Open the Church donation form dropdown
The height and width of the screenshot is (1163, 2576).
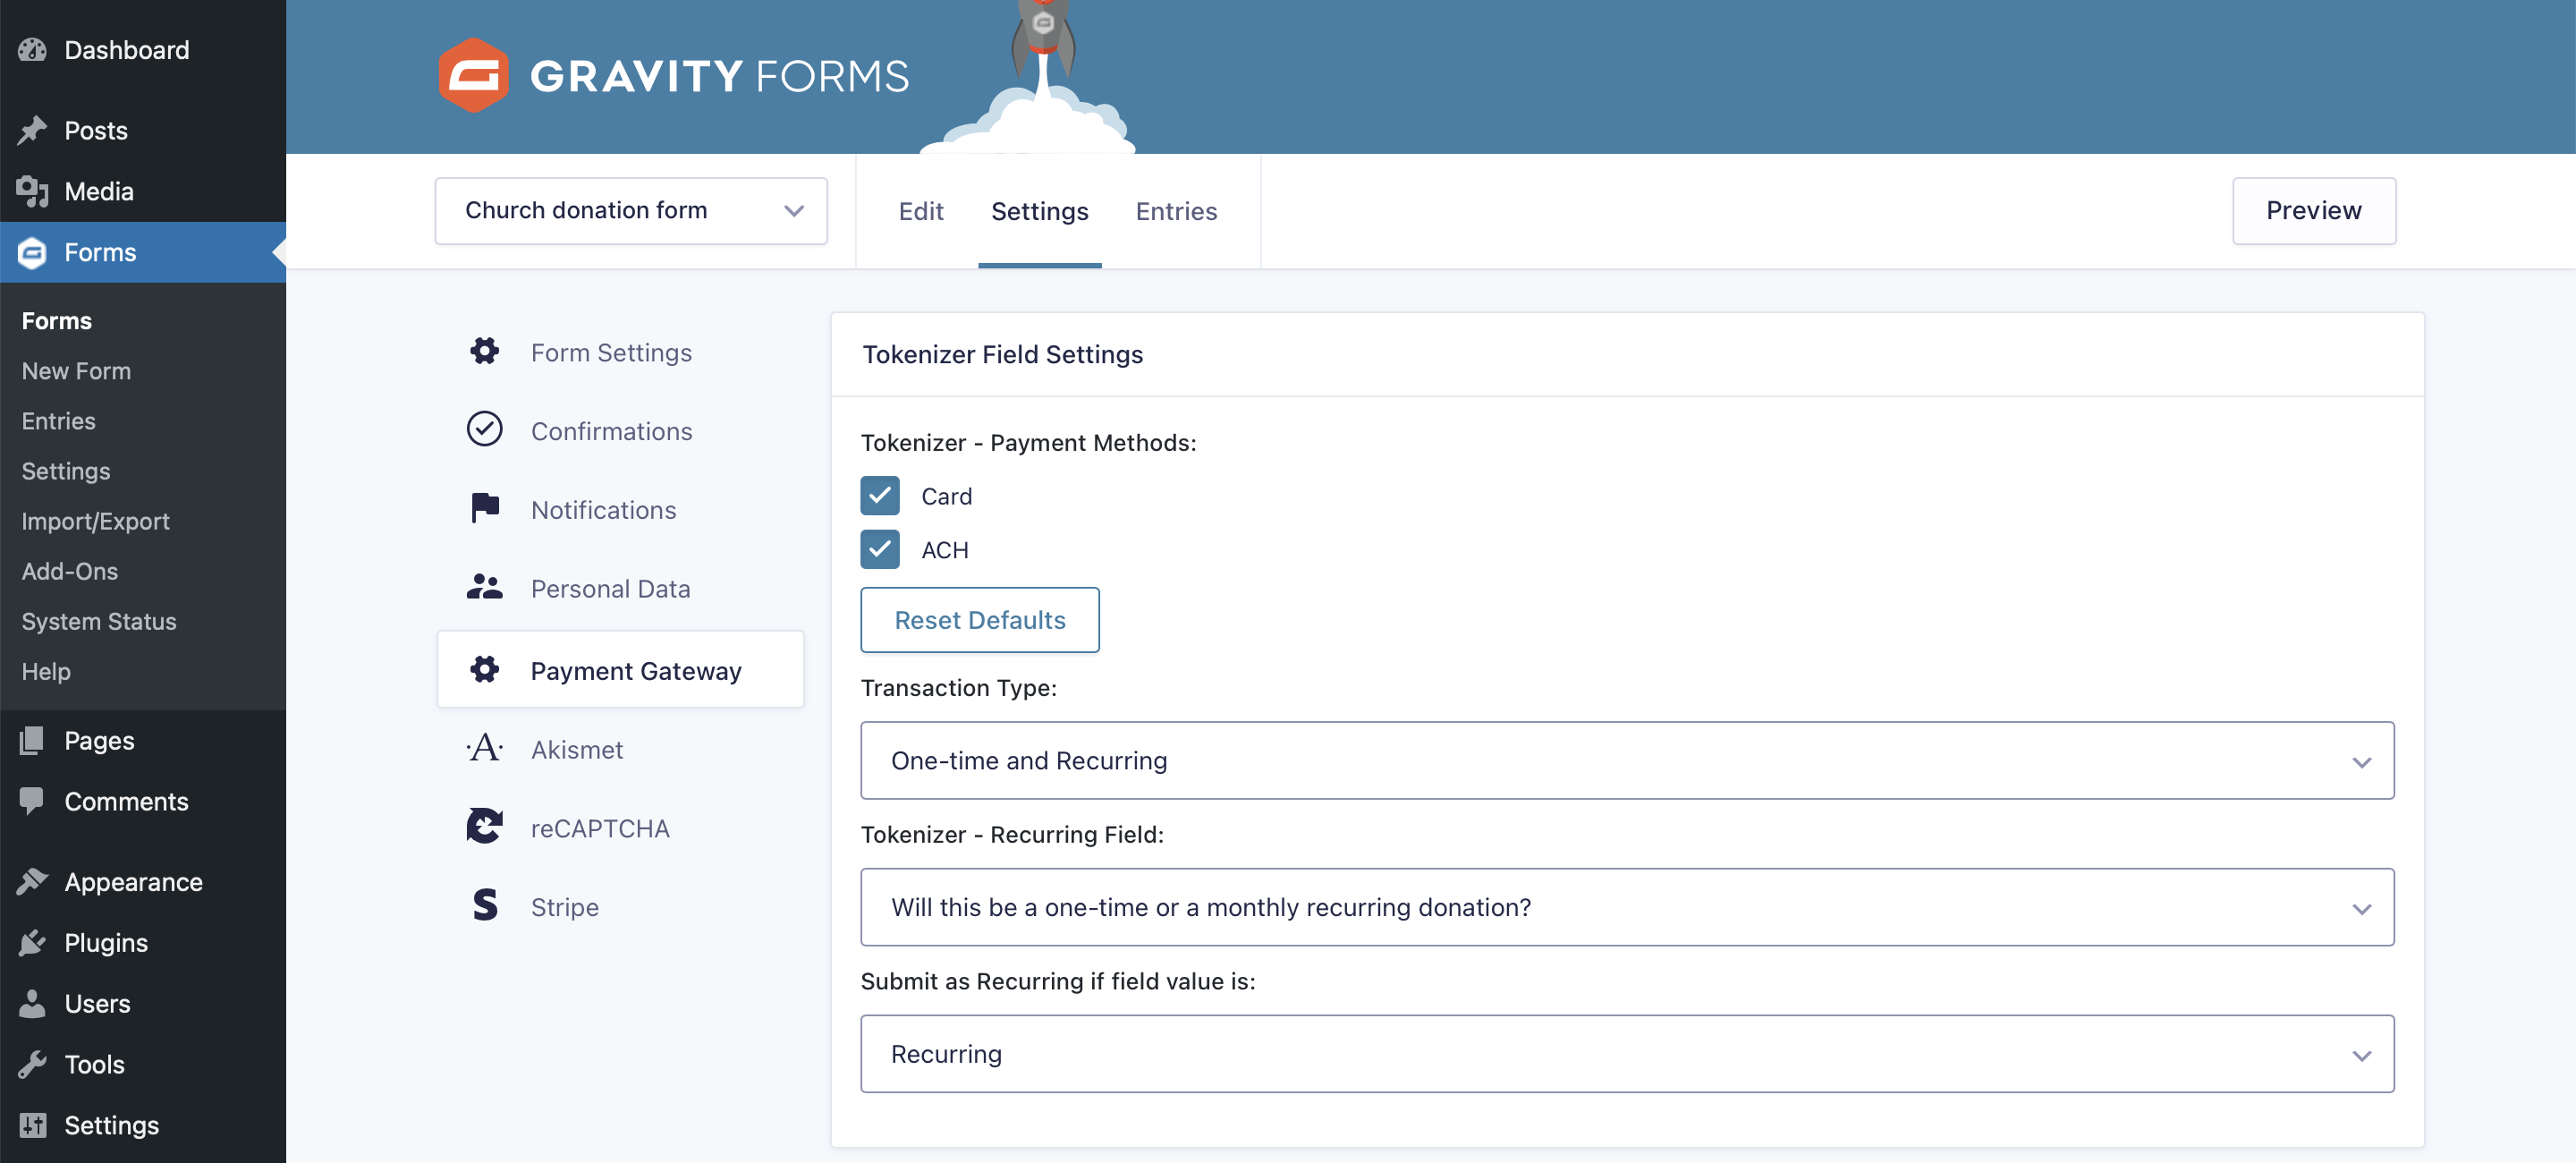[795, 210]
